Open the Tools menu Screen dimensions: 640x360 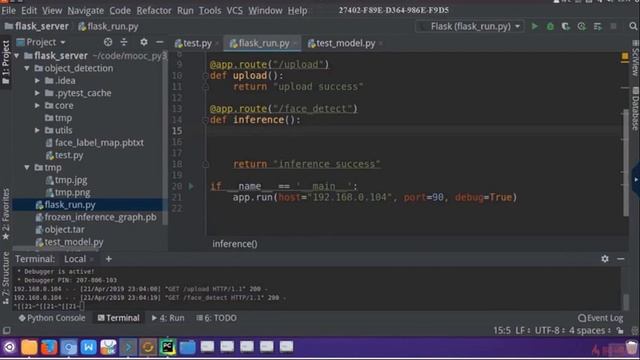(210, 11)
